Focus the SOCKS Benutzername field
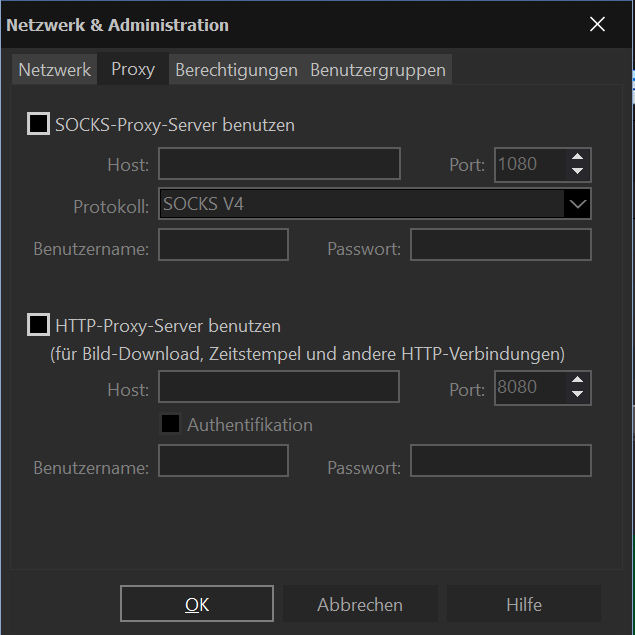Screen dimensions: 635x635 223,245
